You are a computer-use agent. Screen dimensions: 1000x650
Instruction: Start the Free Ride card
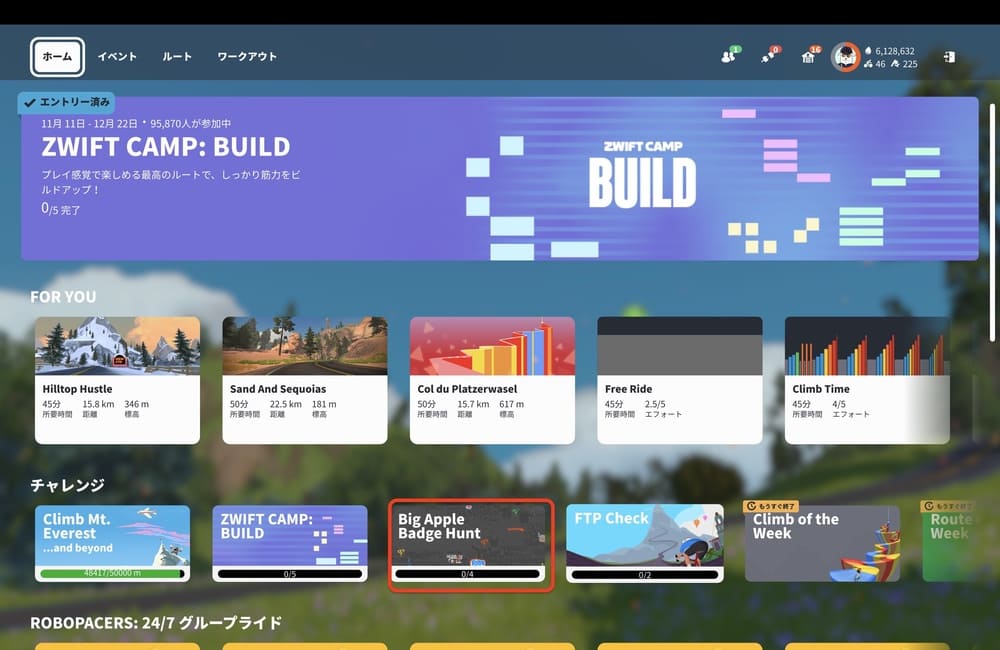[679, 380]
